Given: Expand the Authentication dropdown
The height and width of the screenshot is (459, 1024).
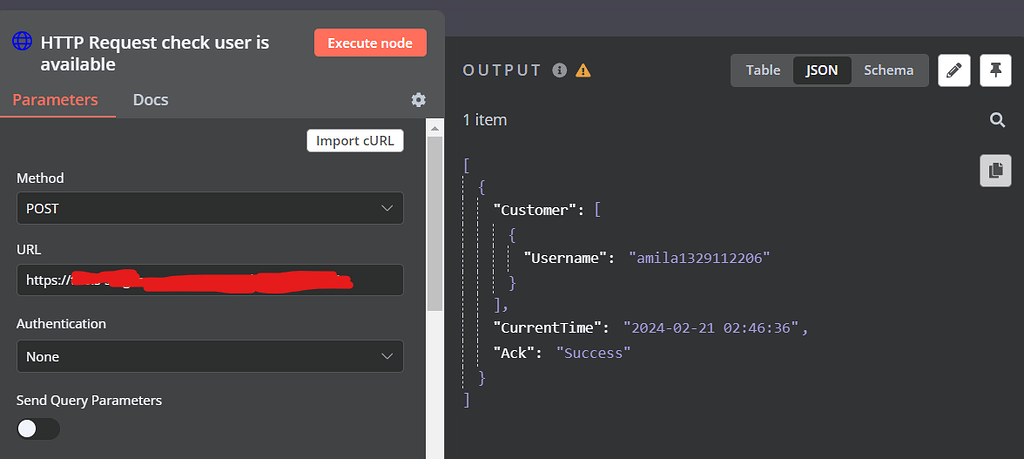Looking at the screenshot, I should (210, 356).
